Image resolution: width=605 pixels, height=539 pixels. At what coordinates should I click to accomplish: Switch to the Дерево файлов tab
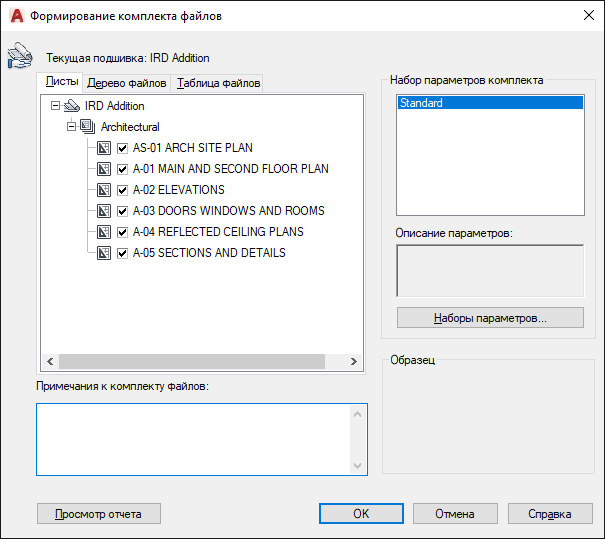tap(126, 83)
